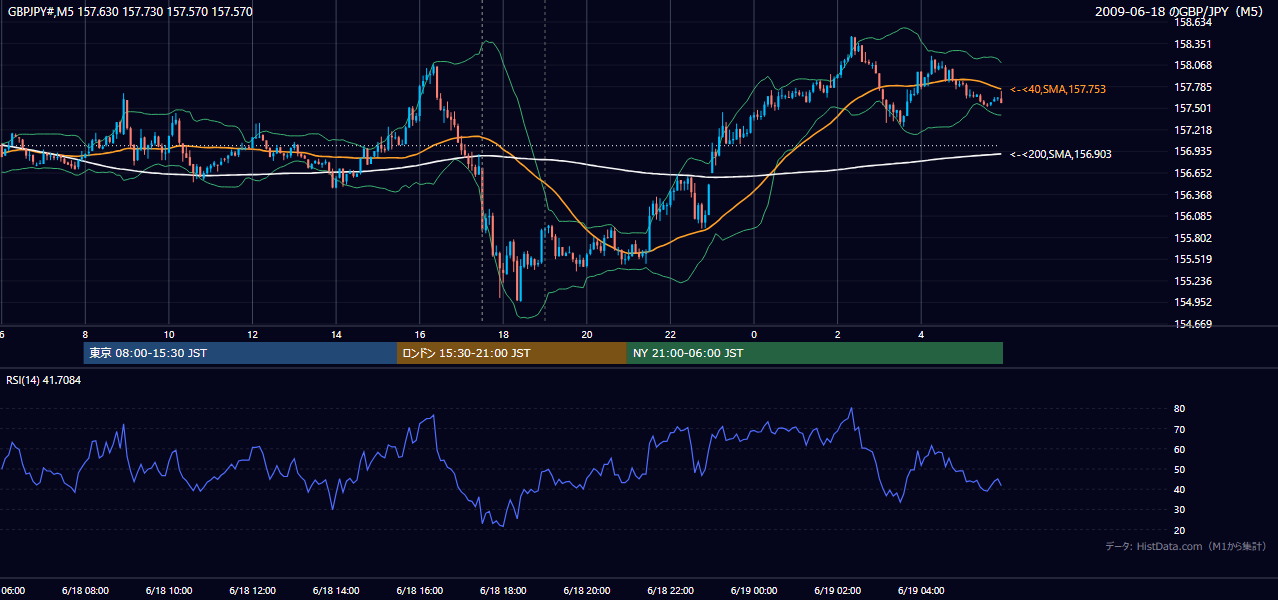1278x600 pixels.
Task: Click the RSI axis level 20
Action: [1180, 530]
